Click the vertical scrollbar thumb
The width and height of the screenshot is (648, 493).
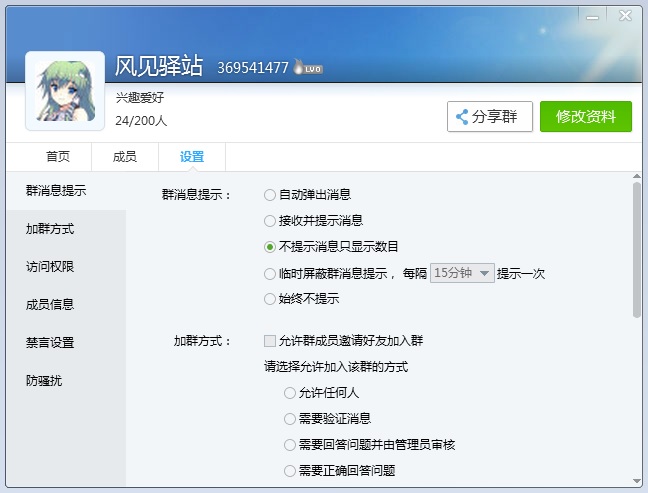[637, 250]
